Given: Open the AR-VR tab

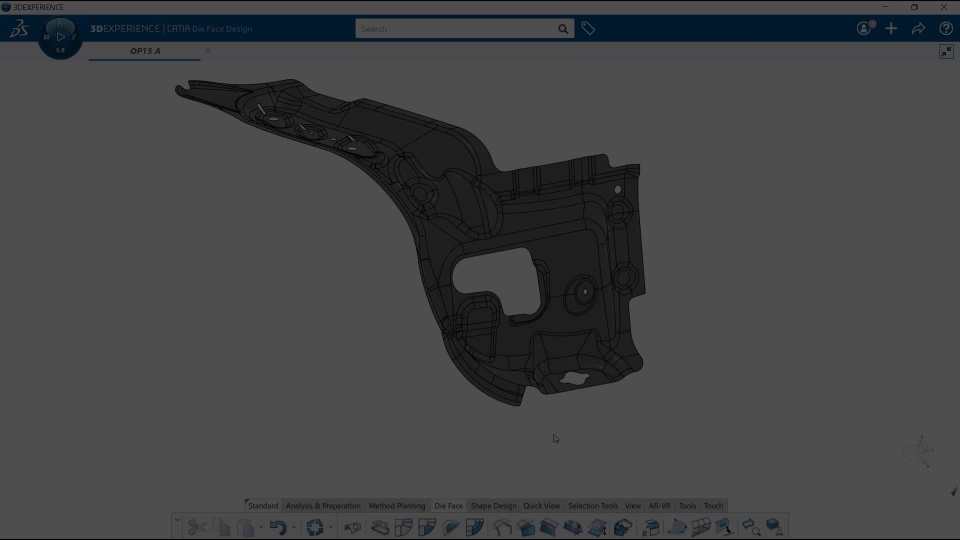Looking at the screenshot, I should coord(659,506).
